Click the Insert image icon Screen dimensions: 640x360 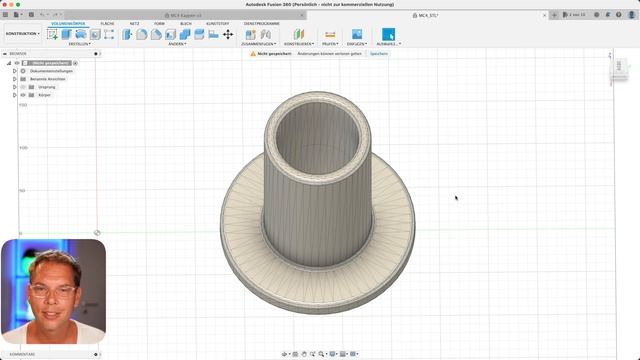point(357,34)
